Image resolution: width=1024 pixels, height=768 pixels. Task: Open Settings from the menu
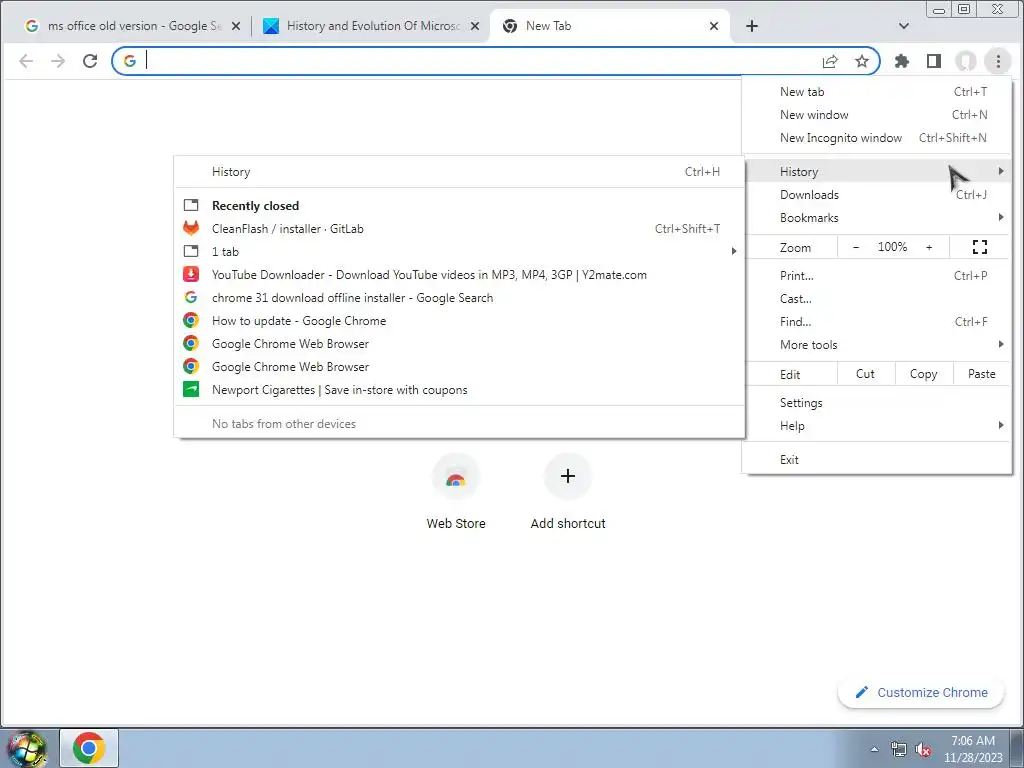[x=876, y=403]
